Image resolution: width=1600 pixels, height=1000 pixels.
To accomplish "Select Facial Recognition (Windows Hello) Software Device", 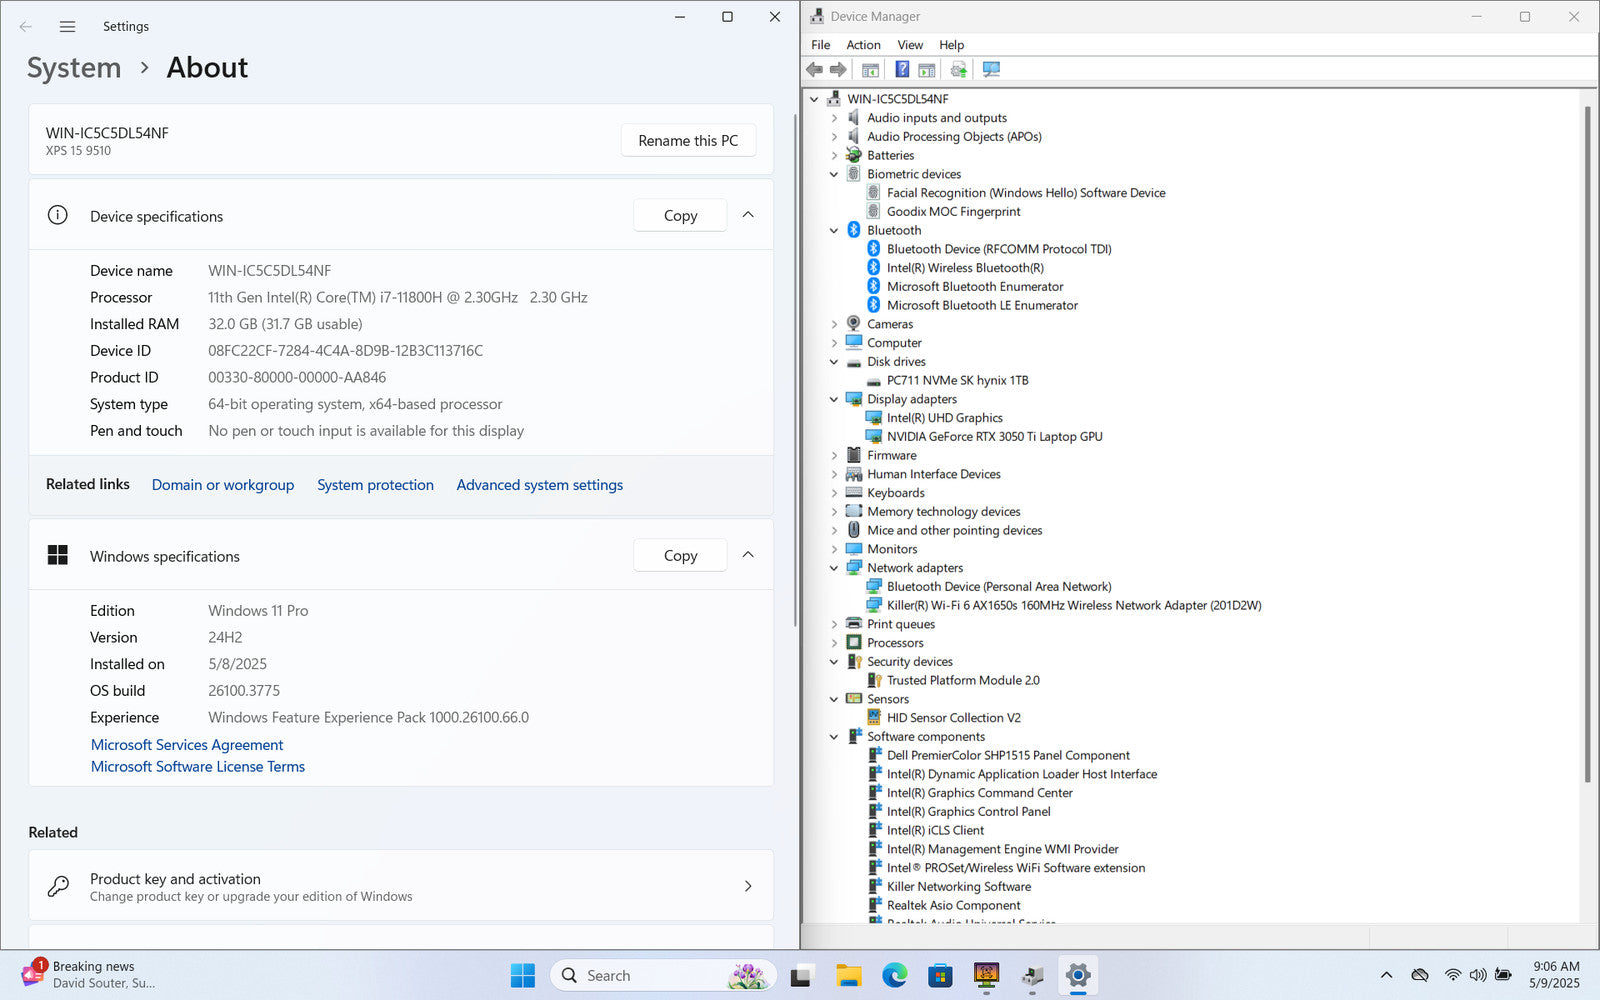I will [1026, 193].
